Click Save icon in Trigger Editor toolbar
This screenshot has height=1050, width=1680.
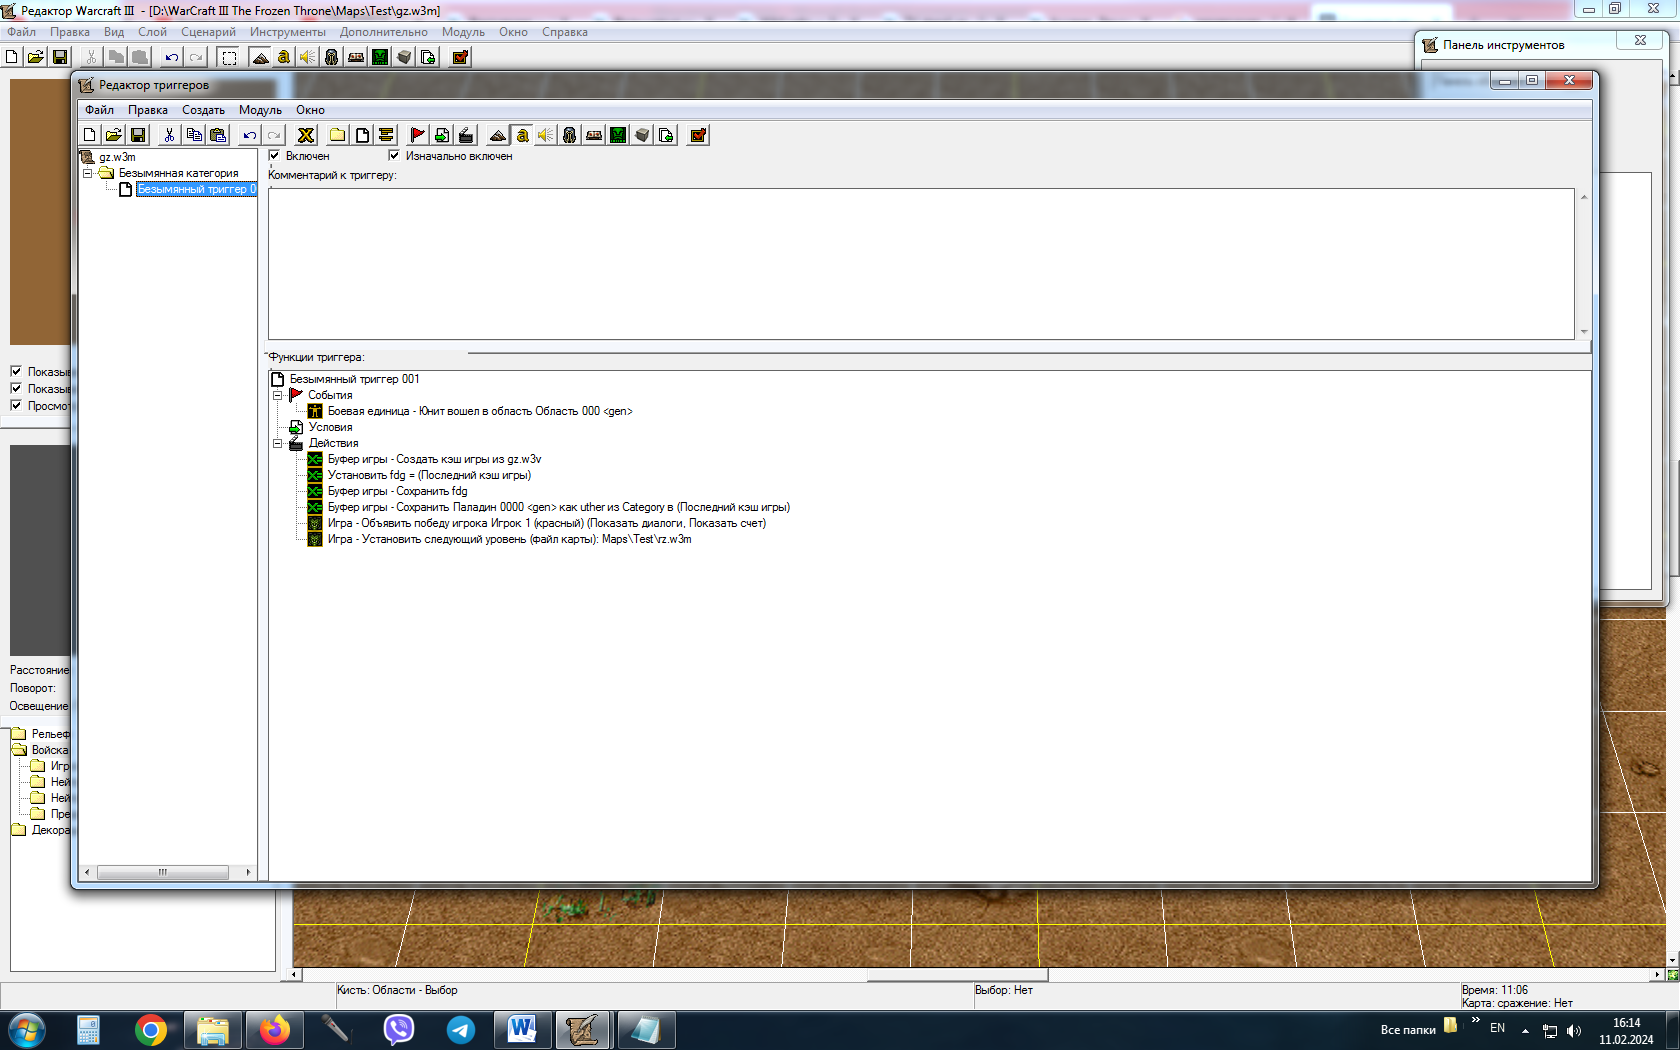(x=138, y=135)
